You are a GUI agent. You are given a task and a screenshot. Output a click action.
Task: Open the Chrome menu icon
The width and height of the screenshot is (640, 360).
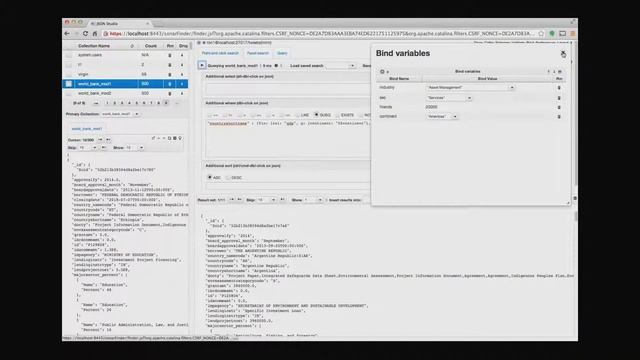573,33
